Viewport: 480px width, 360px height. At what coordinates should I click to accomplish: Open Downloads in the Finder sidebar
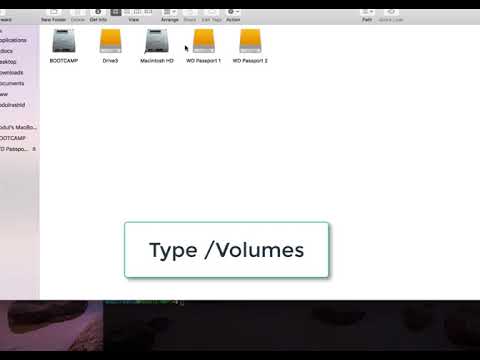pos(12,73)
